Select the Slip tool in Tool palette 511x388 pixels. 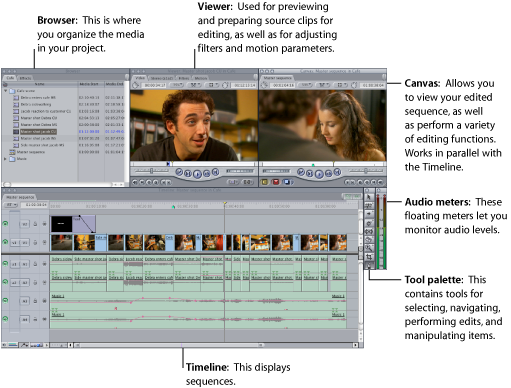point(369,231)
